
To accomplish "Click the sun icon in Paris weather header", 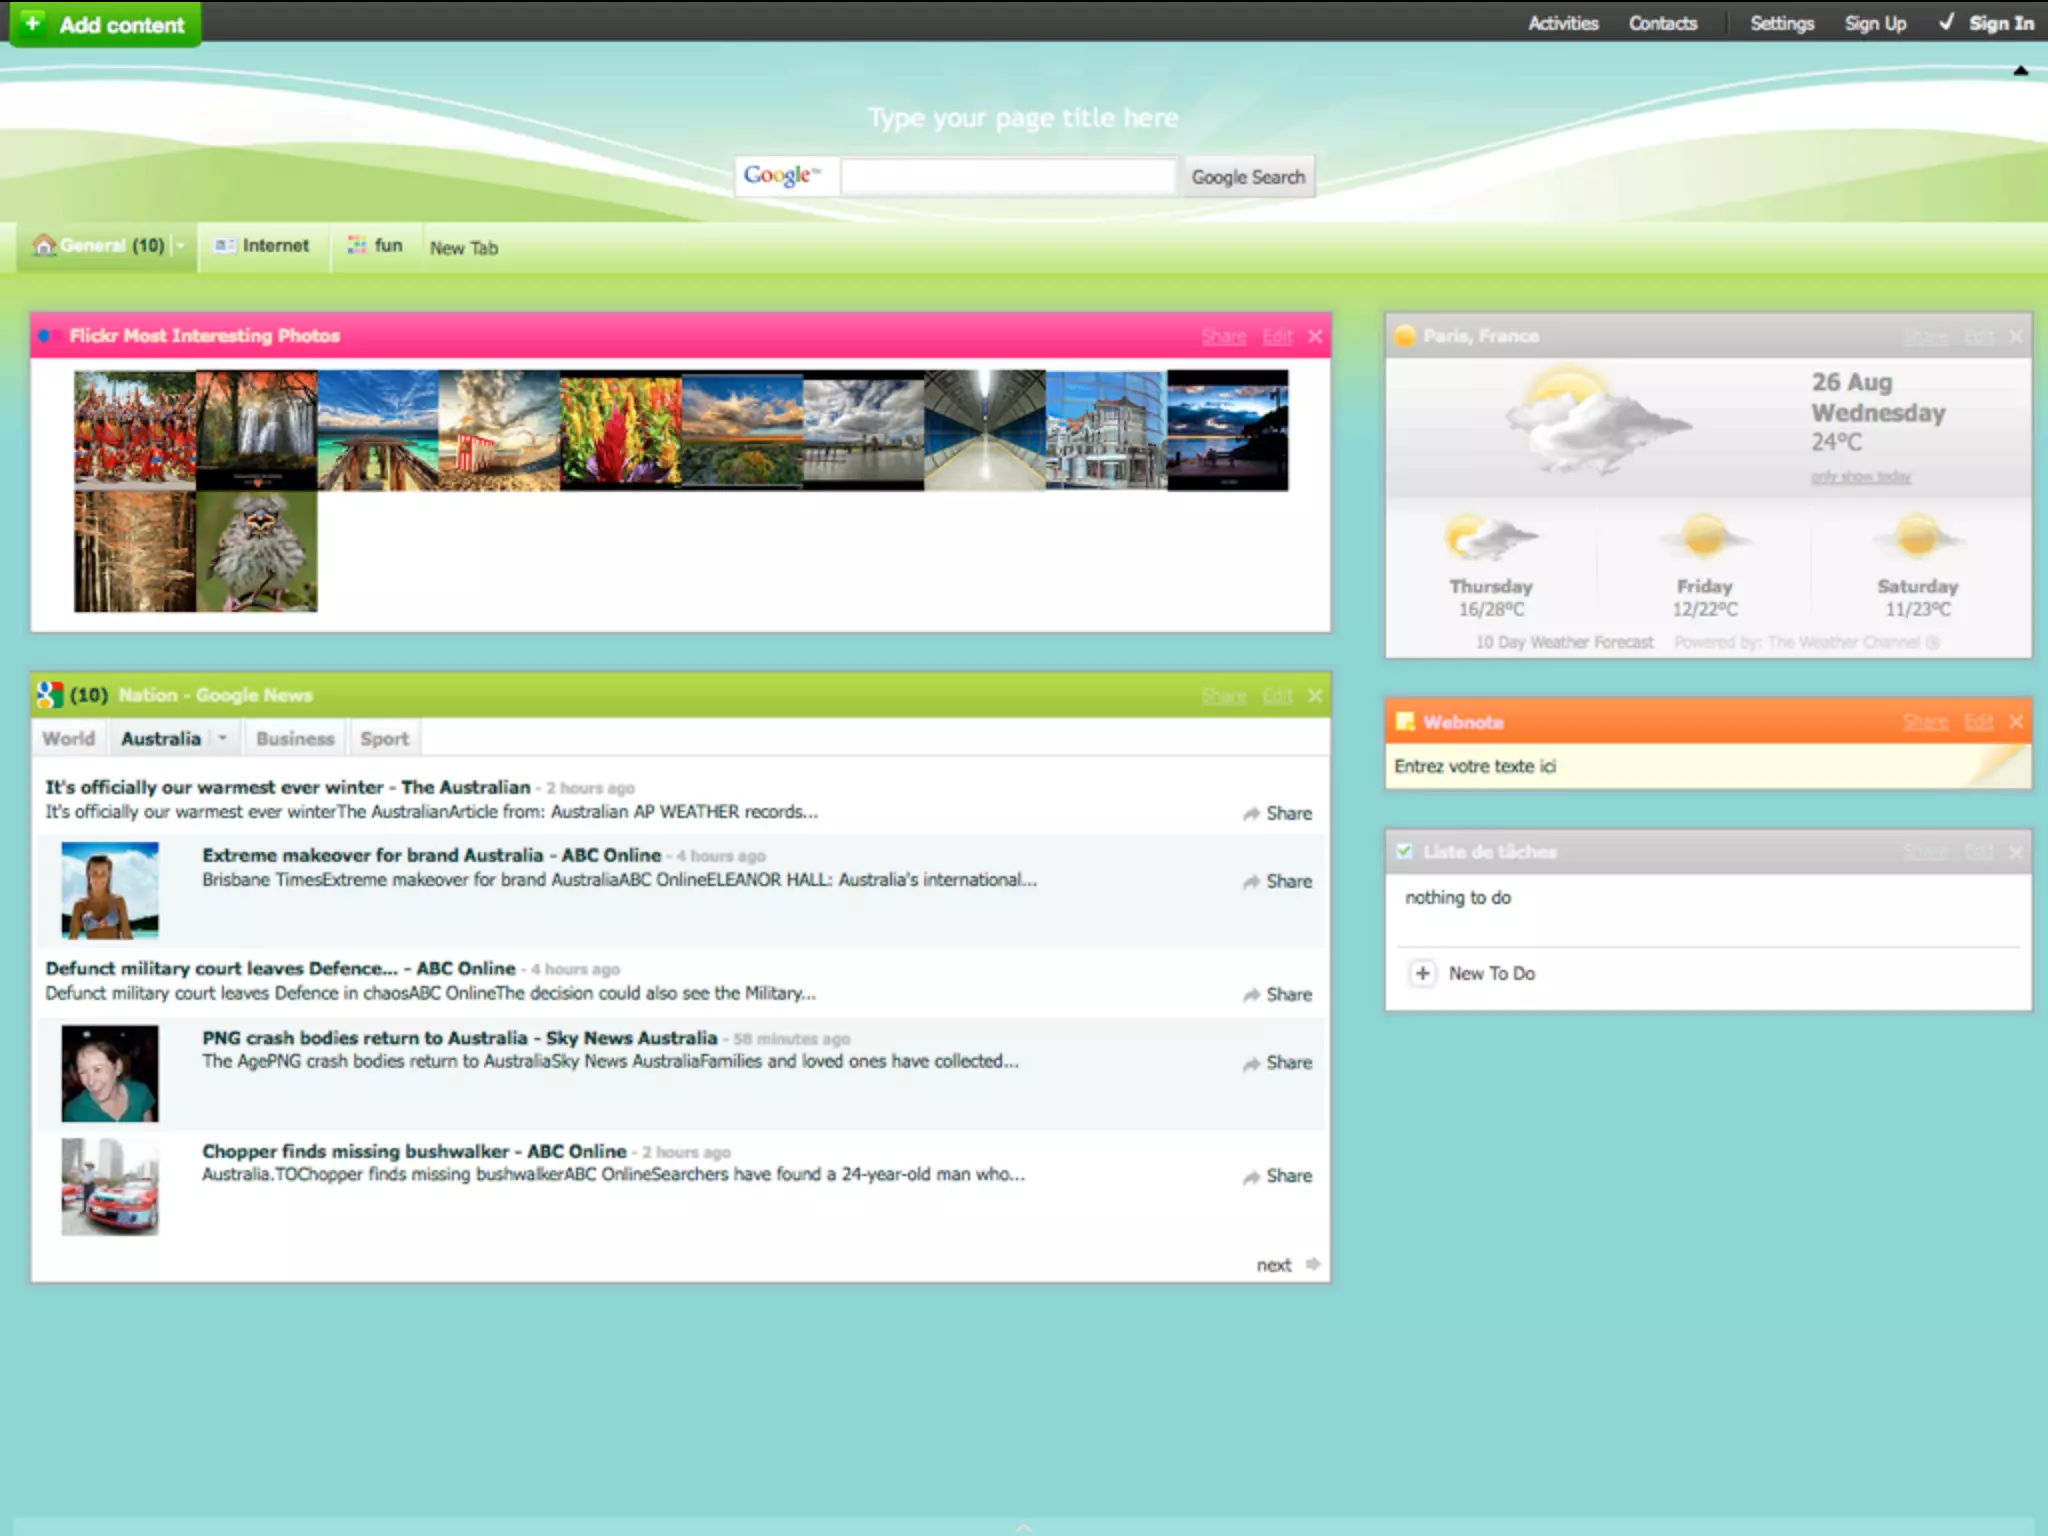I will (1405, 336).
